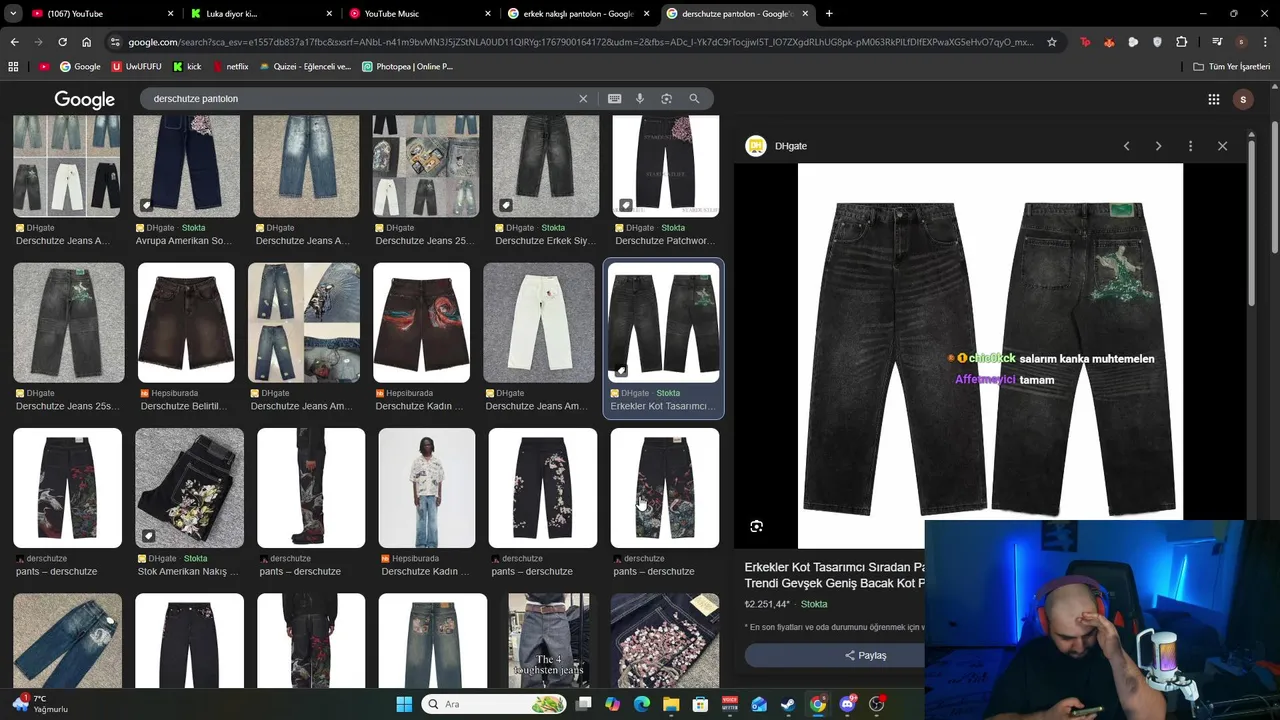Open the Chrome extensions puzzle menu
This screenshot has height=720, width=1280.
point(1182,42)
